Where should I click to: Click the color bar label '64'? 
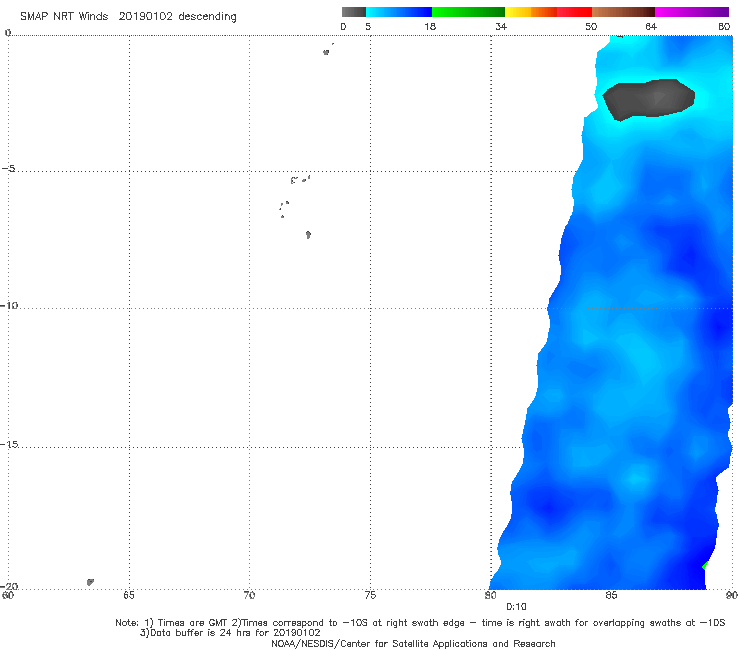651,26
